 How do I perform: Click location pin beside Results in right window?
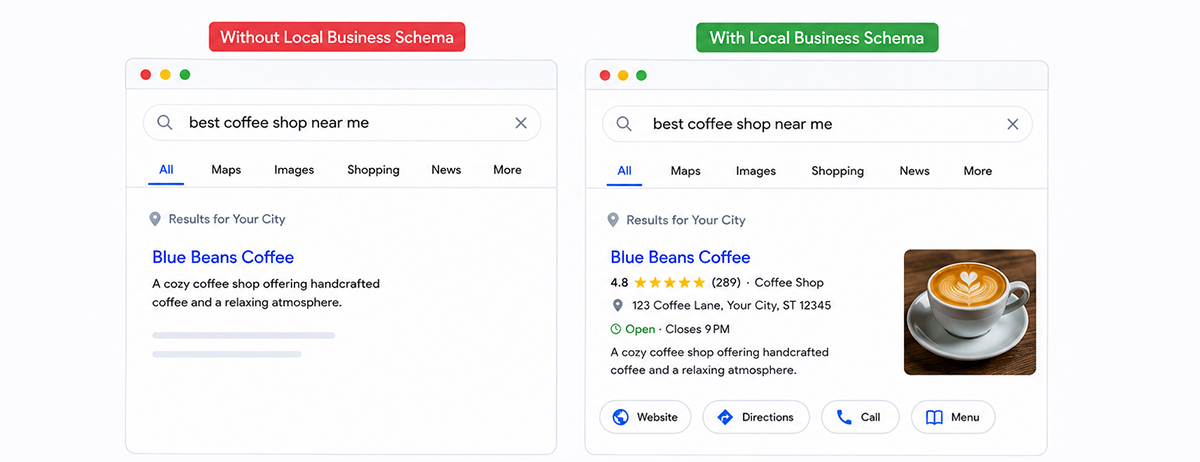click(x=613, y=220)
